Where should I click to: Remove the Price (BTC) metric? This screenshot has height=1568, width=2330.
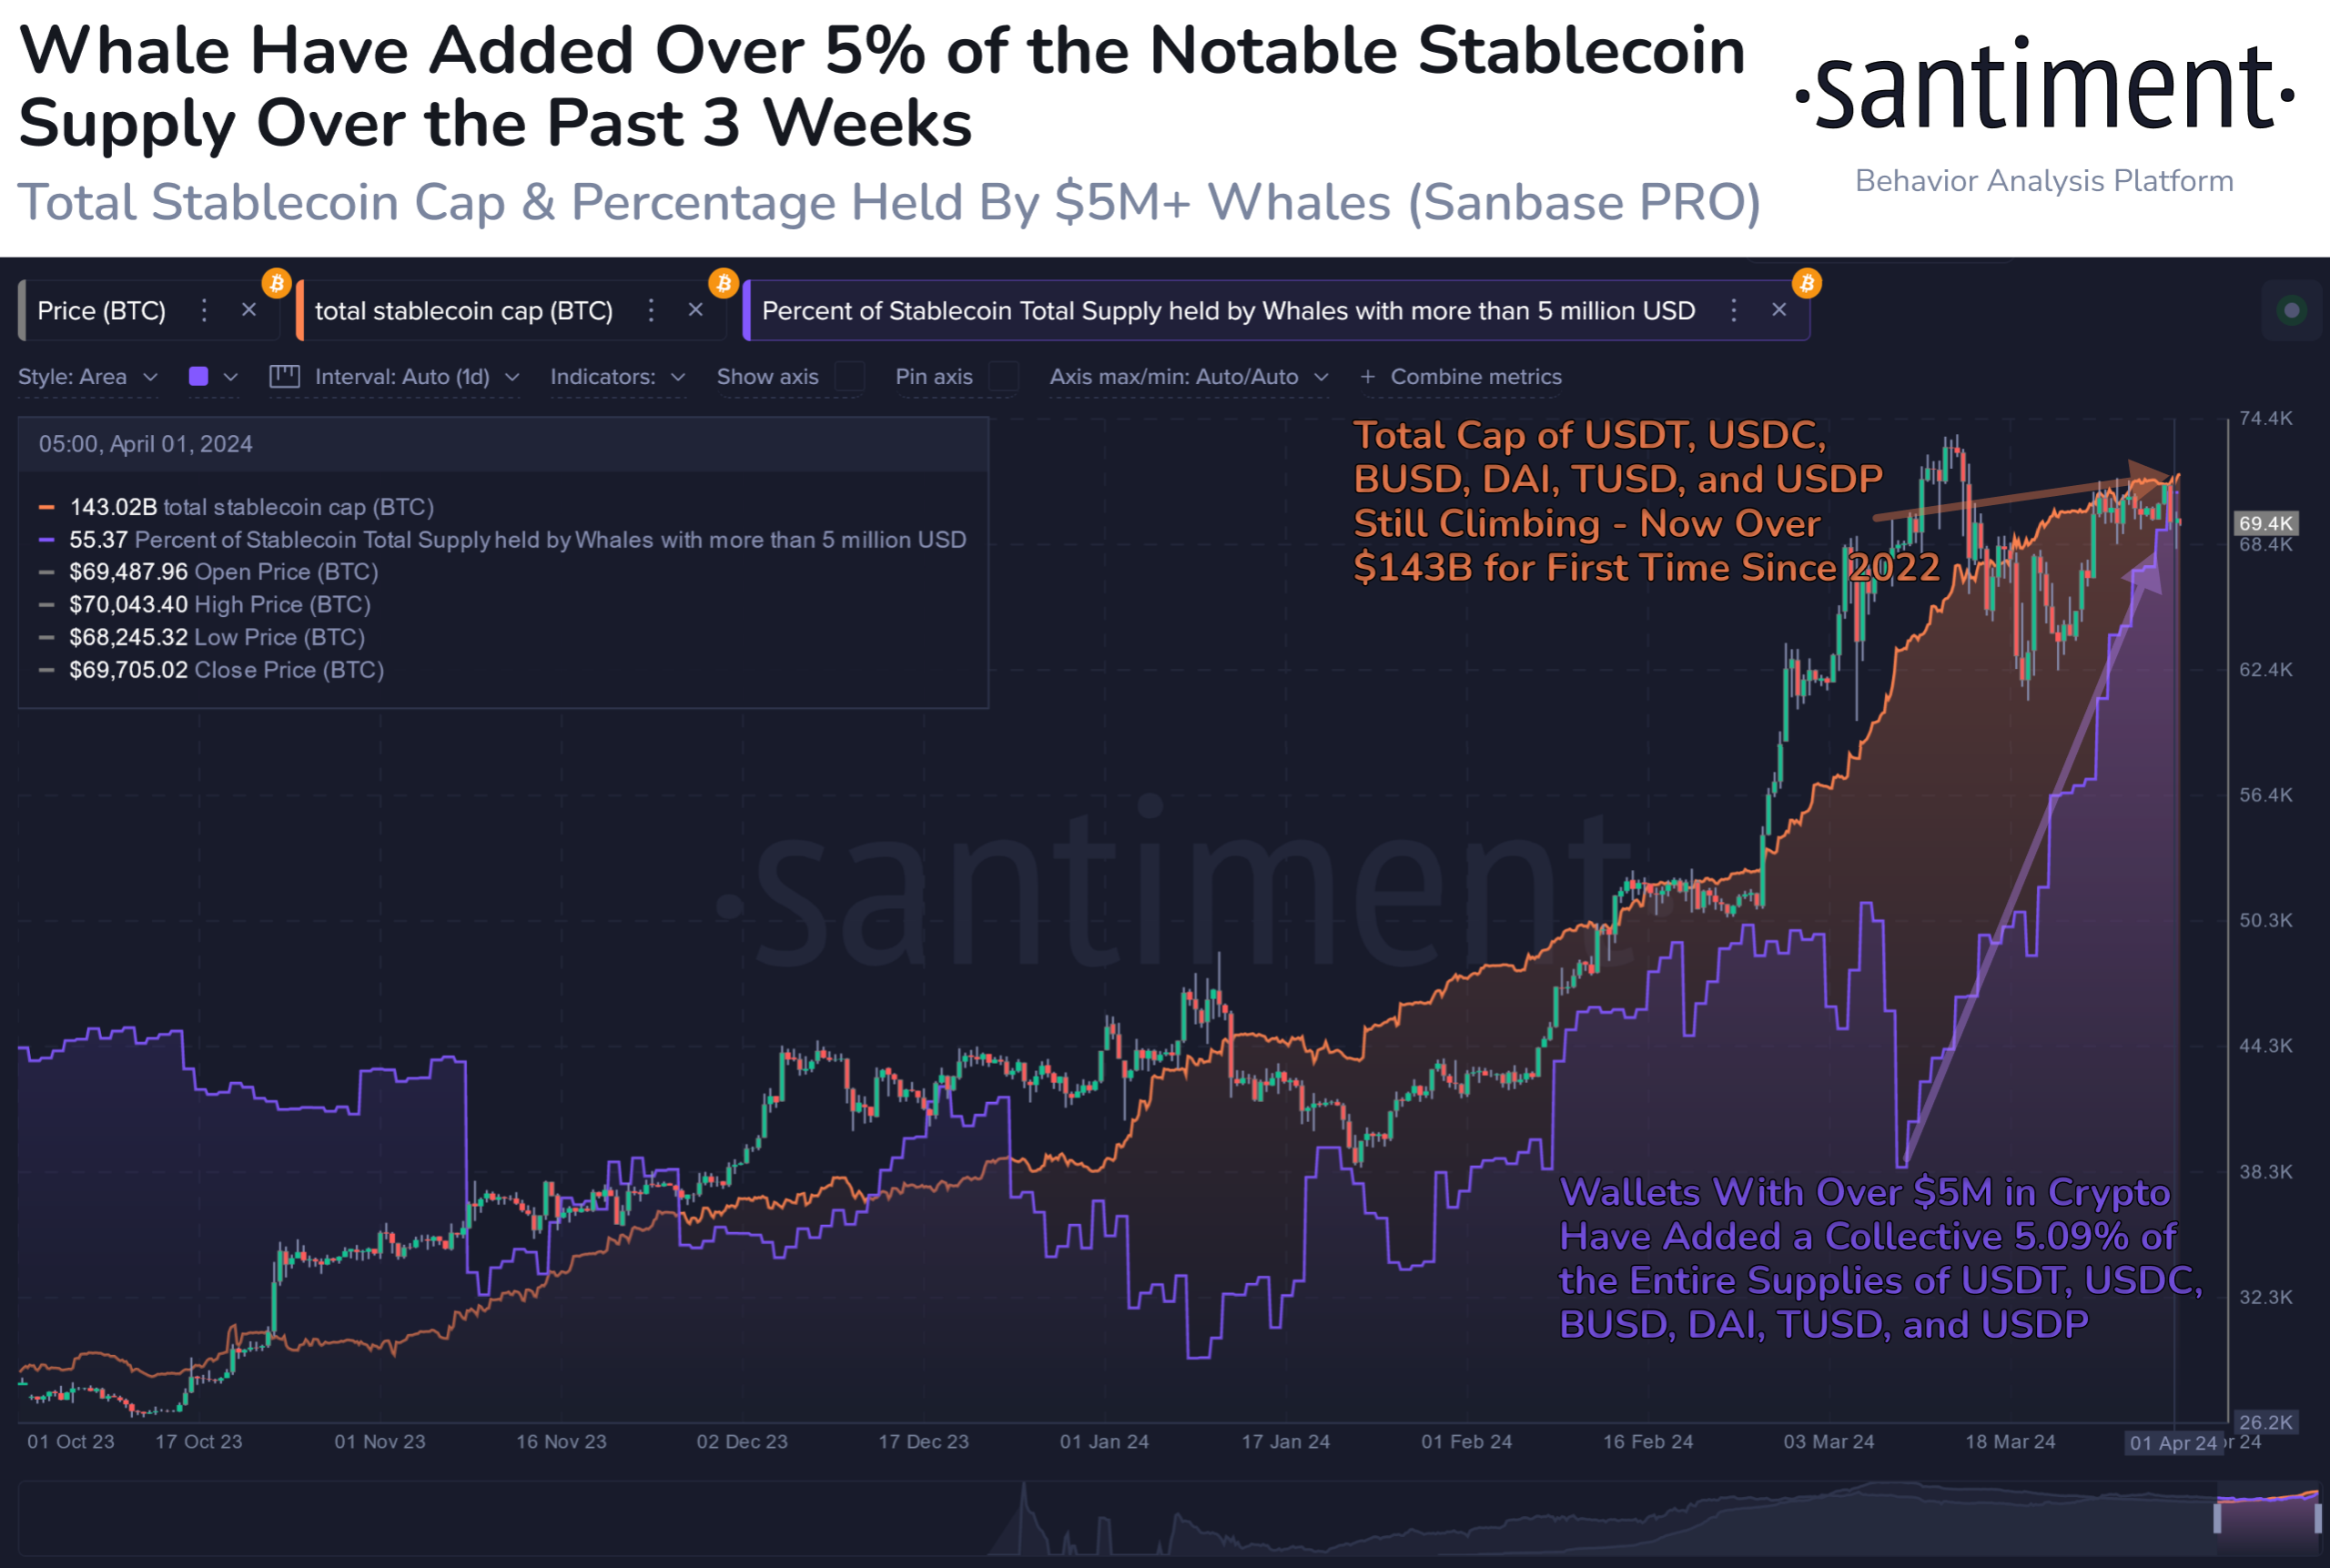[249, 310]
